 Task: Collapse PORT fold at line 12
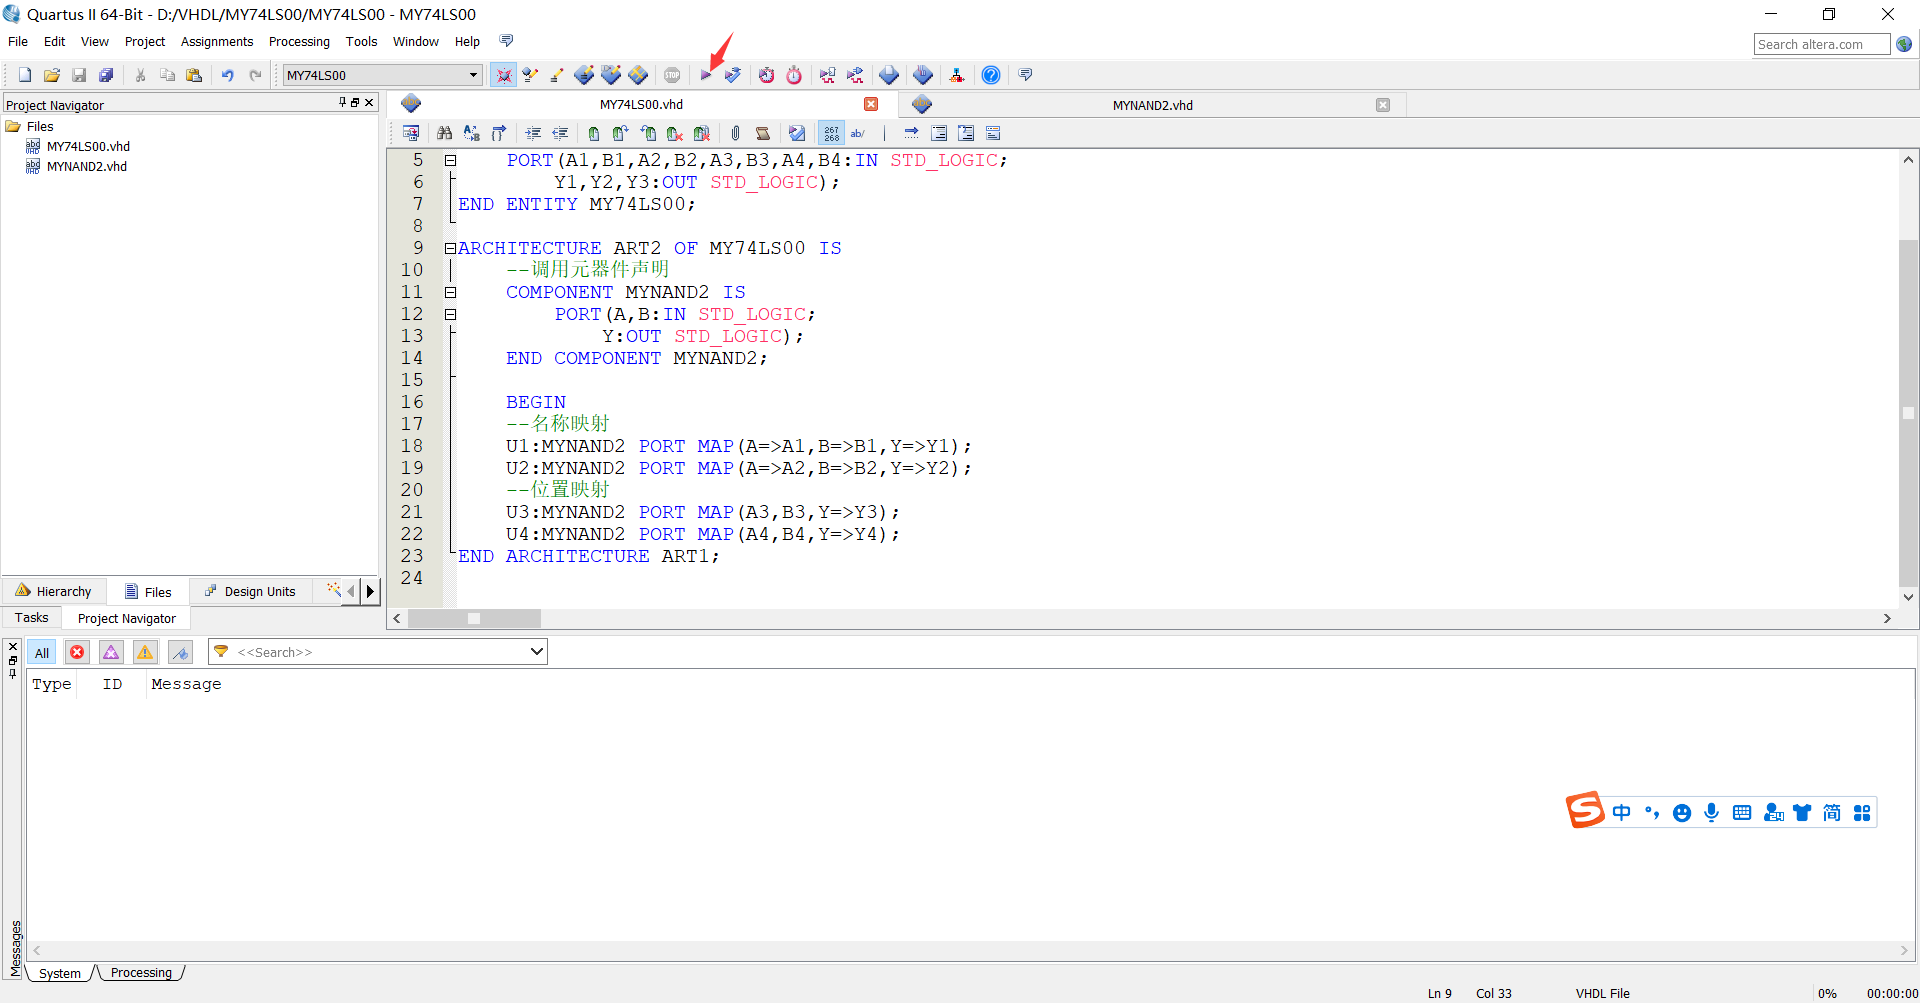point(451,314)
